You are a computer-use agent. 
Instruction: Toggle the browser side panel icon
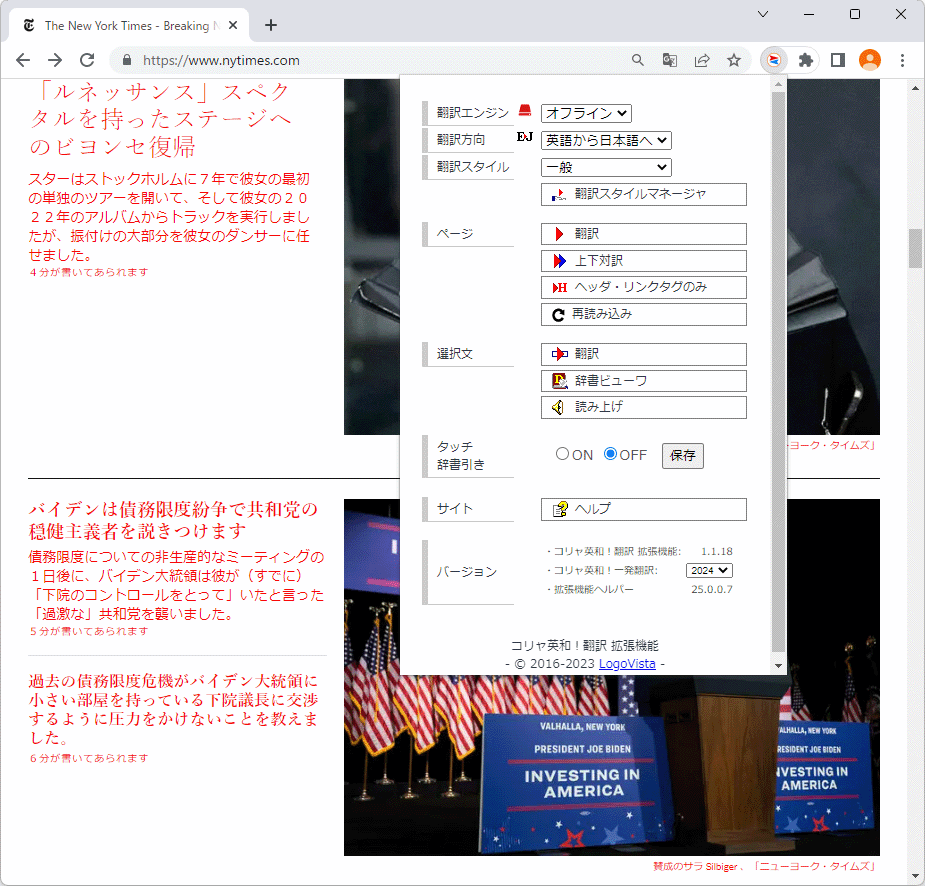click(838, 60)
